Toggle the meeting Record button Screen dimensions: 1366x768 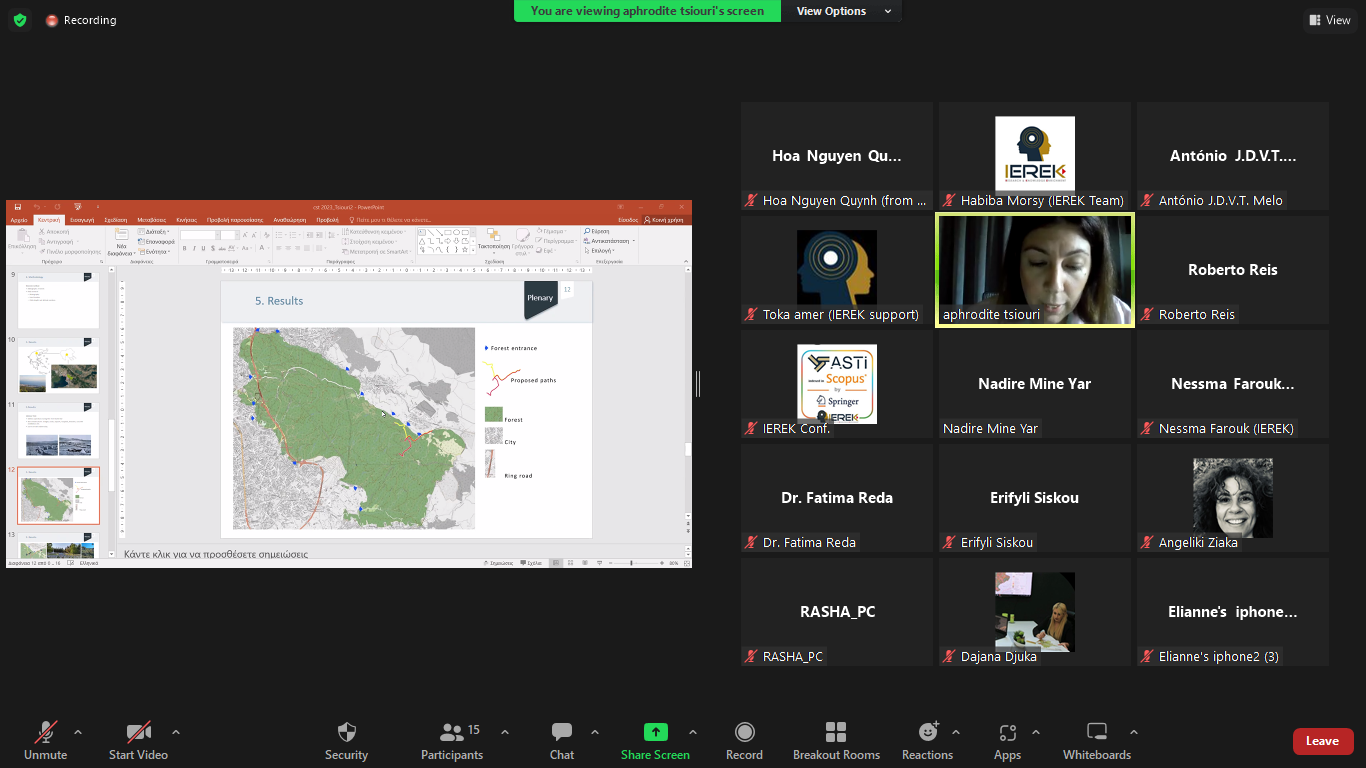744,741
